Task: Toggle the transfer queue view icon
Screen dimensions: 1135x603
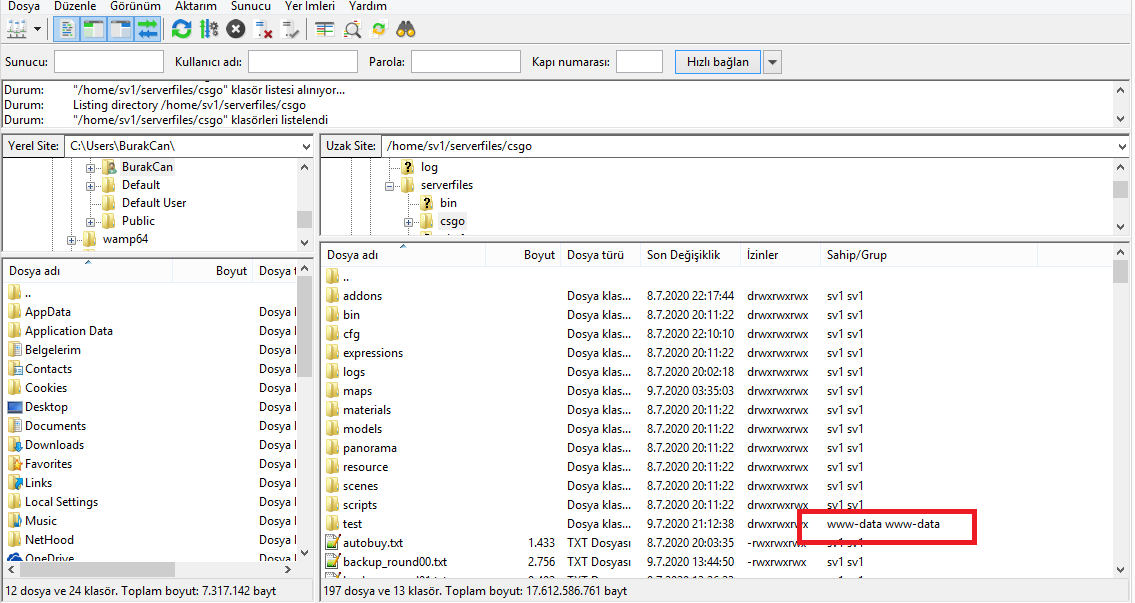Action: point(148,30)
